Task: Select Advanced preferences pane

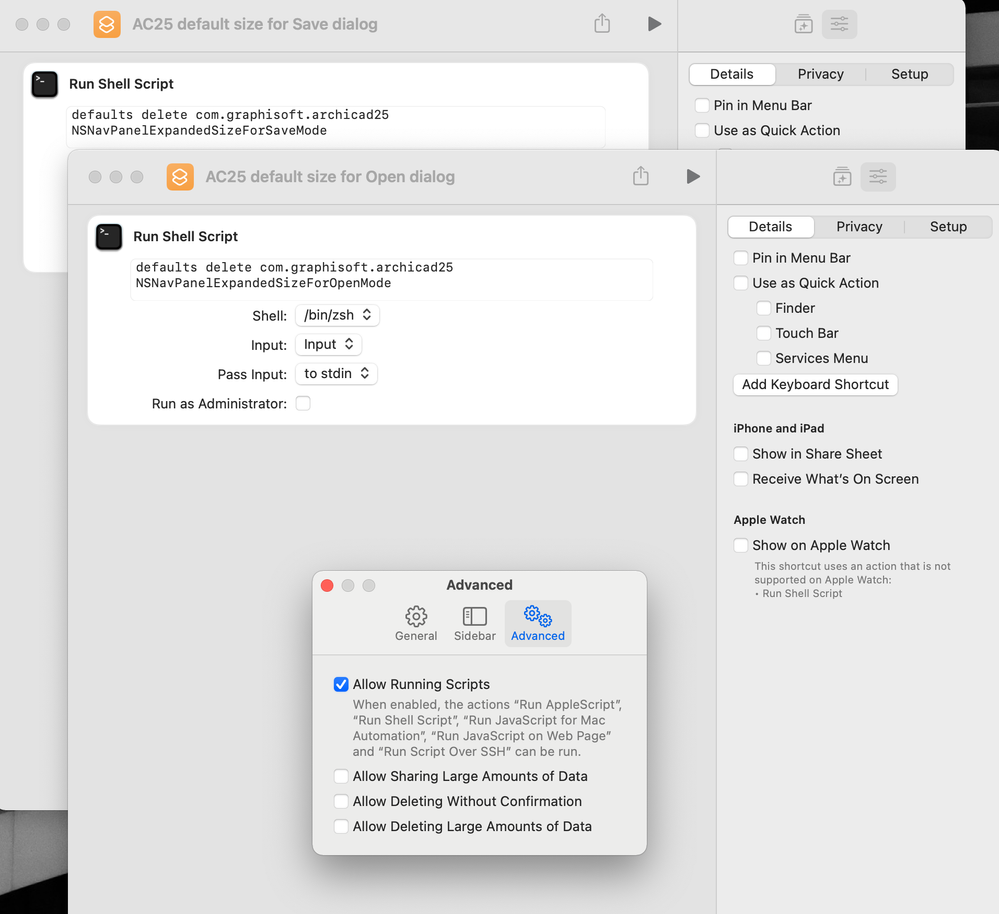Action: coord(538,624)
